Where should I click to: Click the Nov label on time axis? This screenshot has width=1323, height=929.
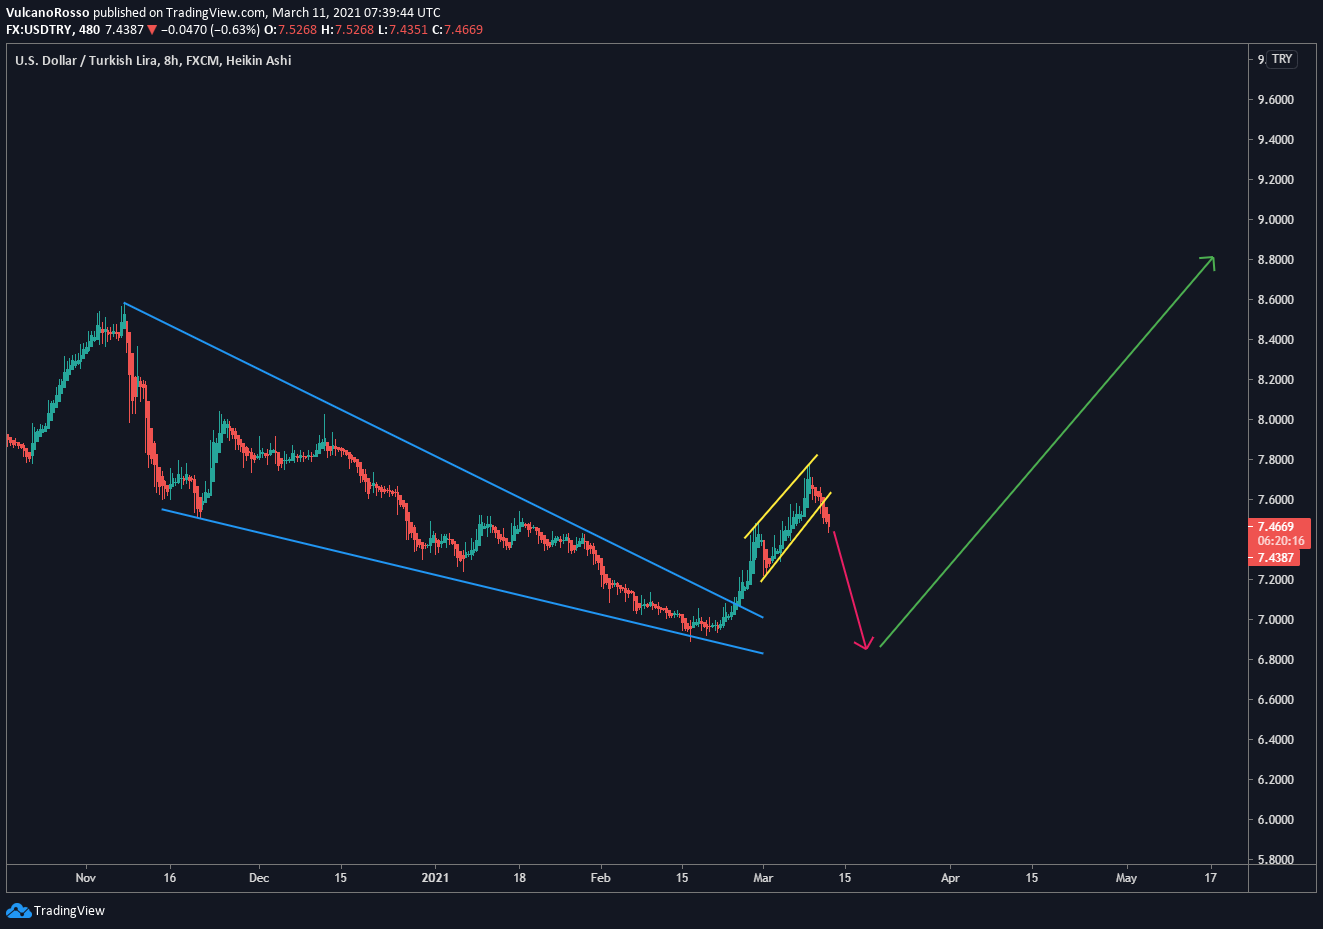coord(86,878)
